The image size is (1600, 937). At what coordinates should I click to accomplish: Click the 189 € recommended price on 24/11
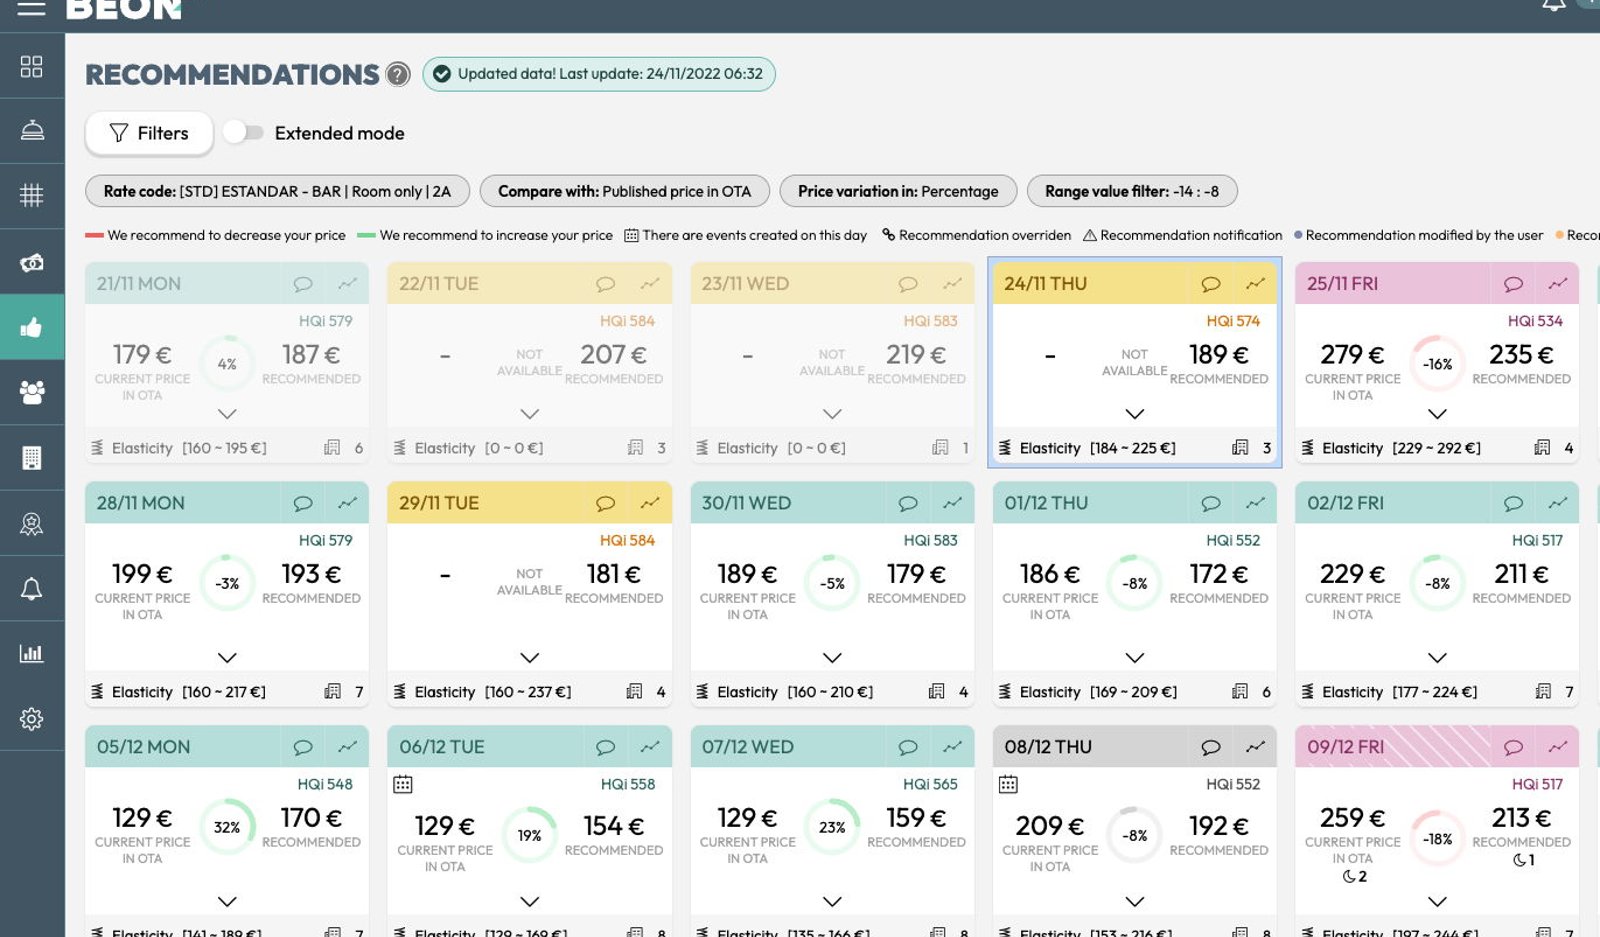[x=1219, y=355]
